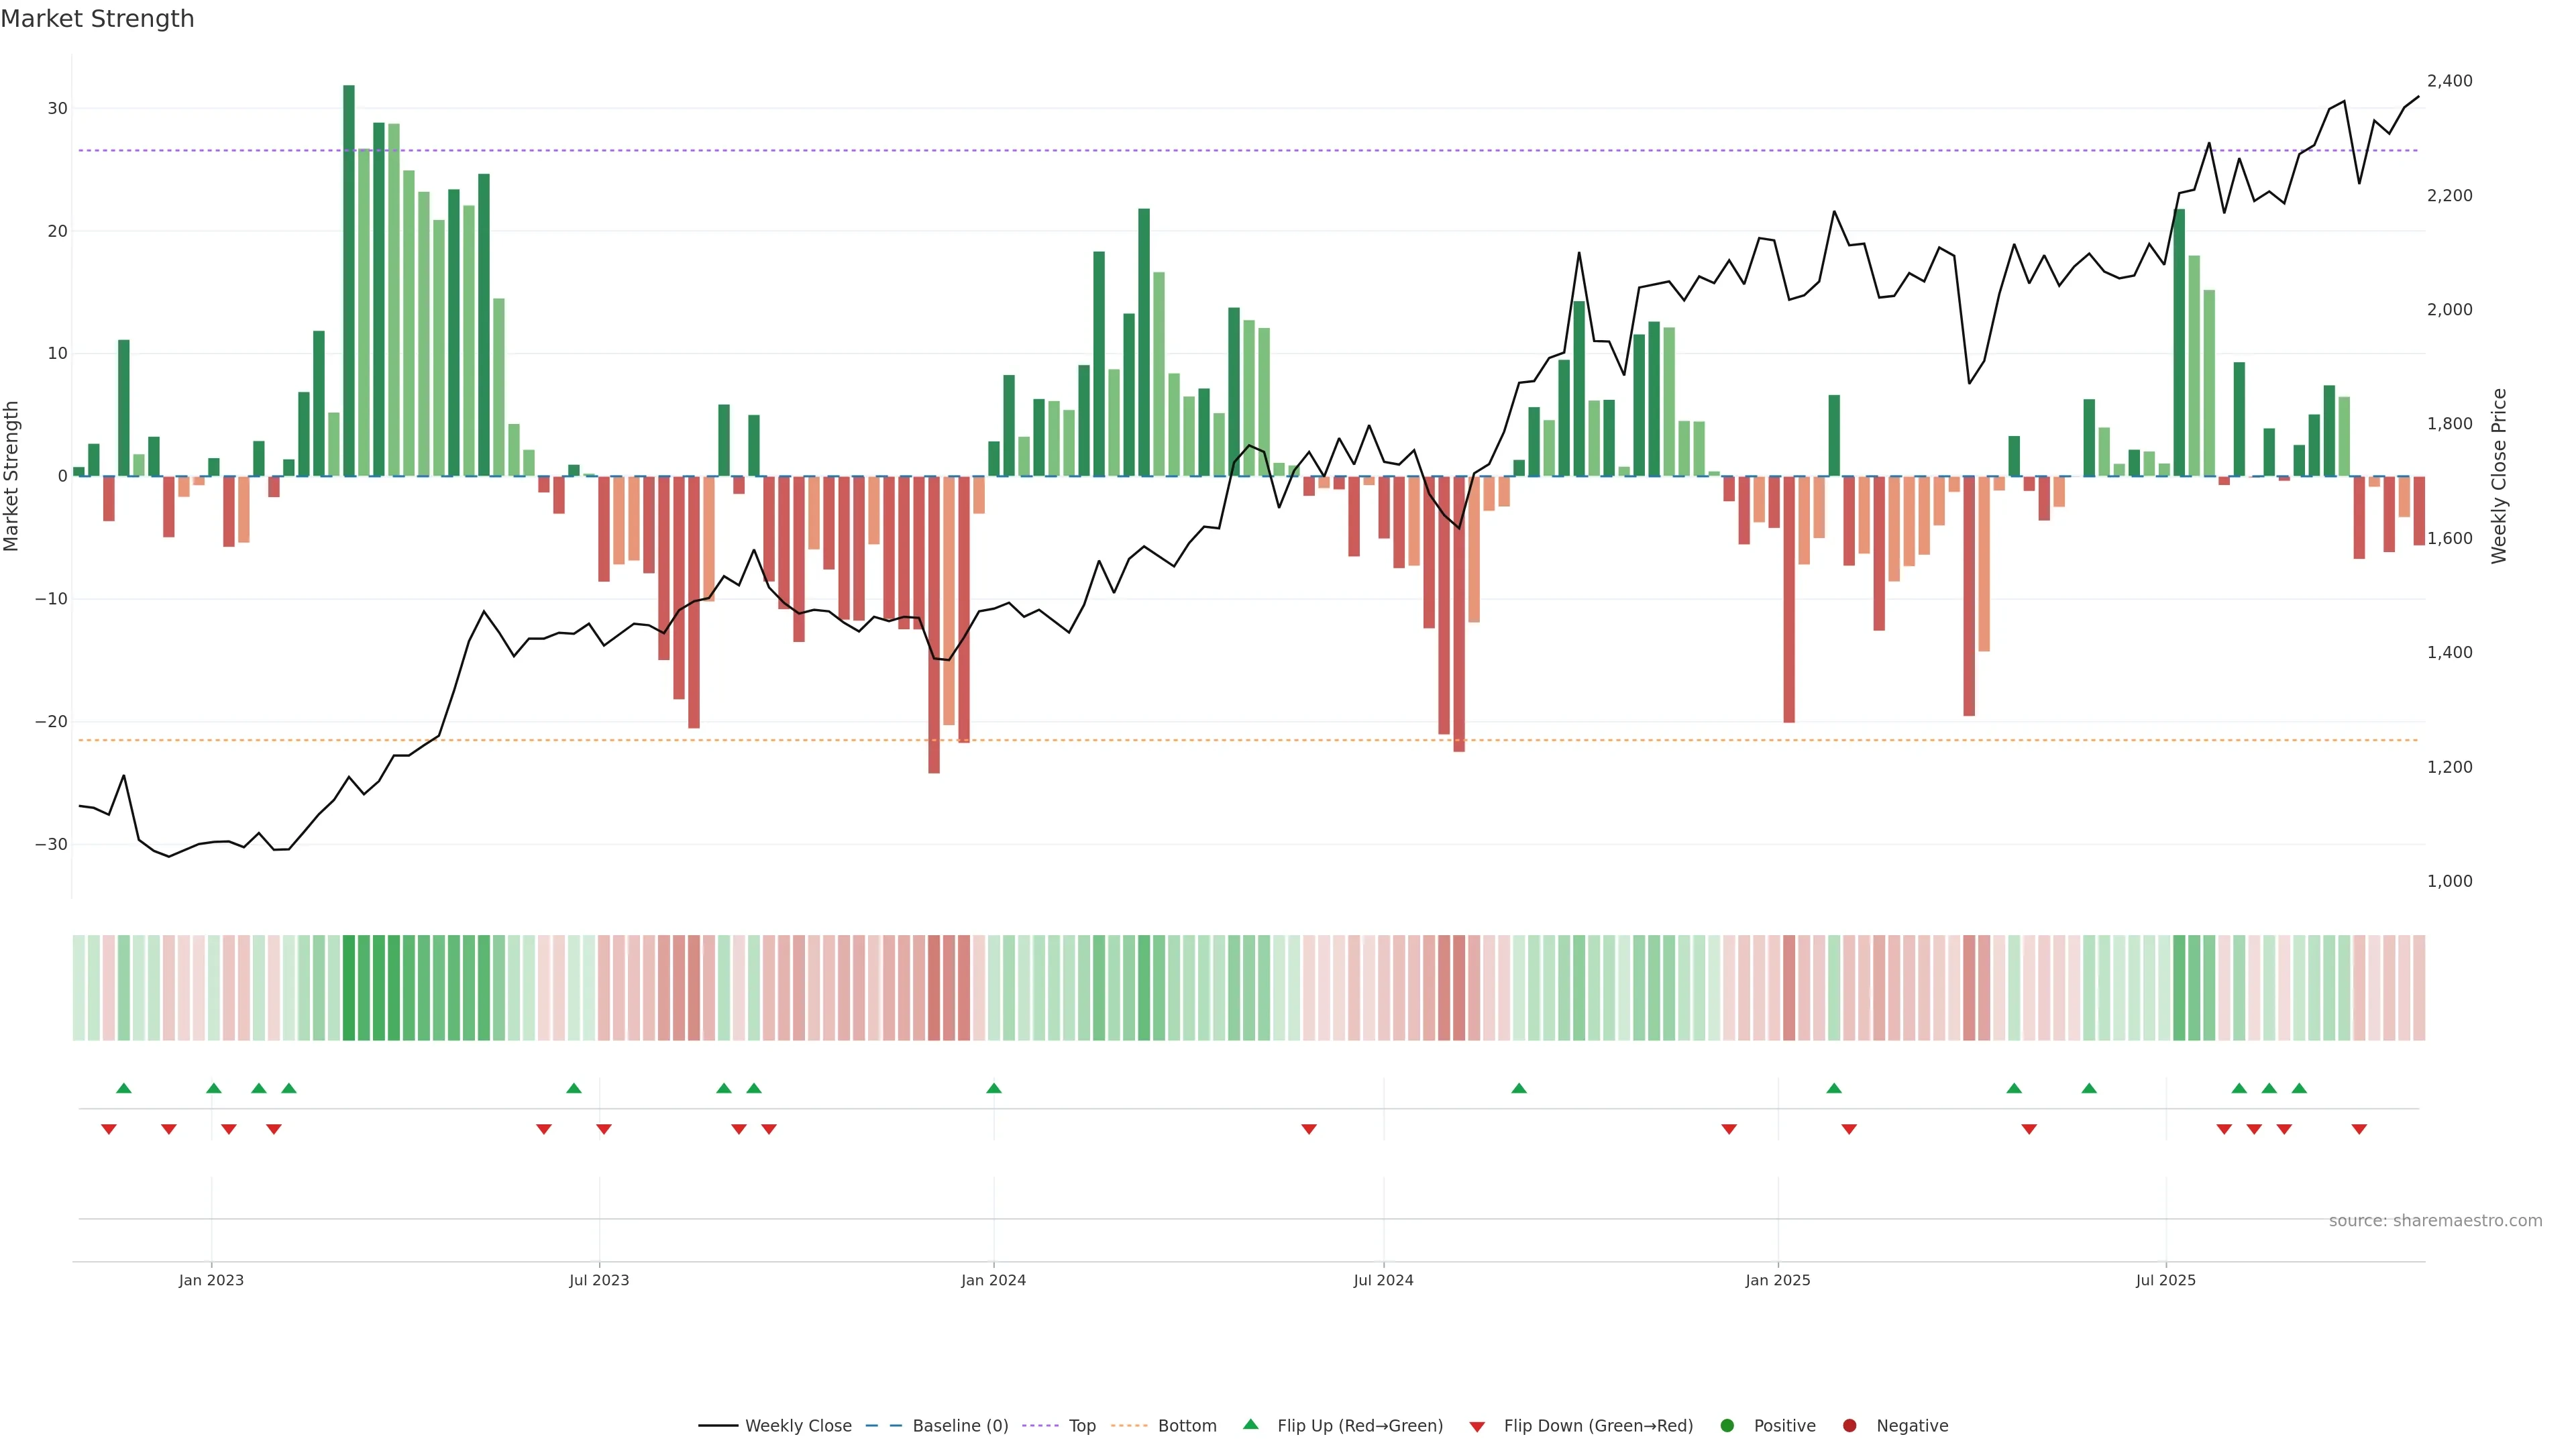Click the first red flip-down triangle marker
Viewport: 2576px width, 1449px height.
[x=109, y=1129]
